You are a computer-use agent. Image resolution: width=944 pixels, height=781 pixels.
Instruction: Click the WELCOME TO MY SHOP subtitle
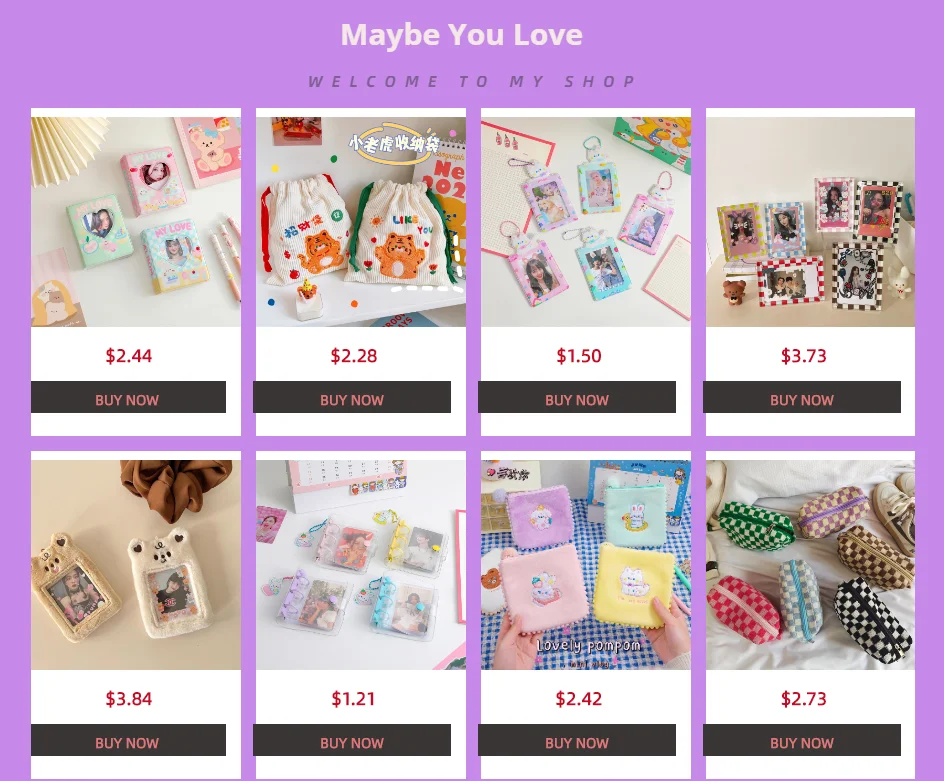[x=473, y=81]
